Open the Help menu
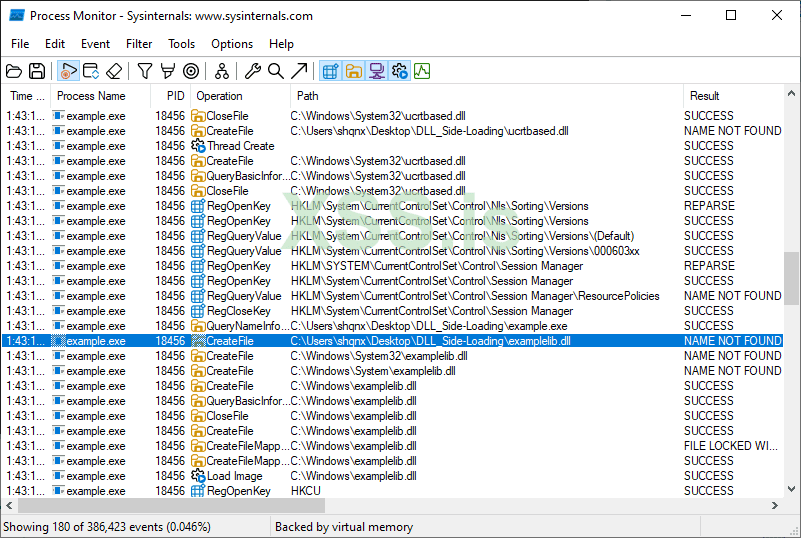Image resolution: width=801 pixels, height=538 pixels. (x=281, y=44)
